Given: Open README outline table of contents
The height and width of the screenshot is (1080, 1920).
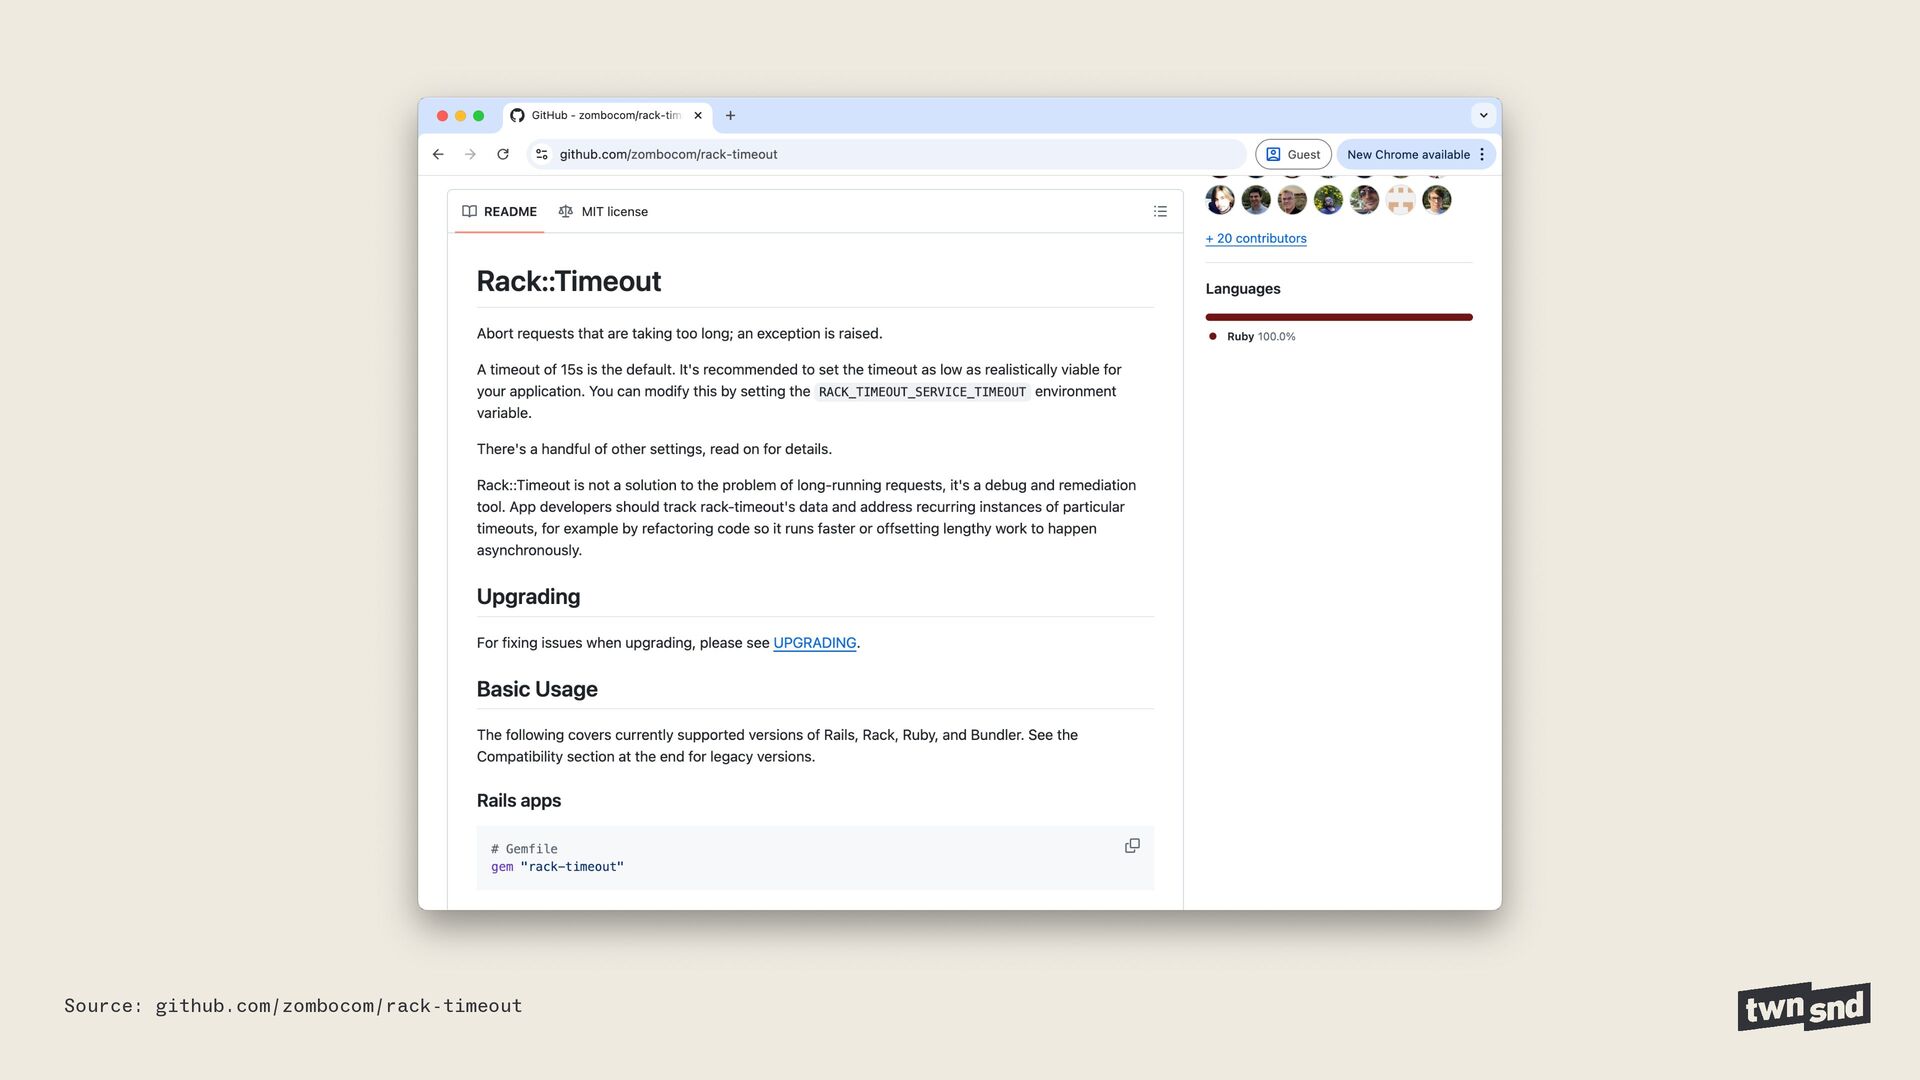Looking at the screenshot, I should coord(1160,211).
